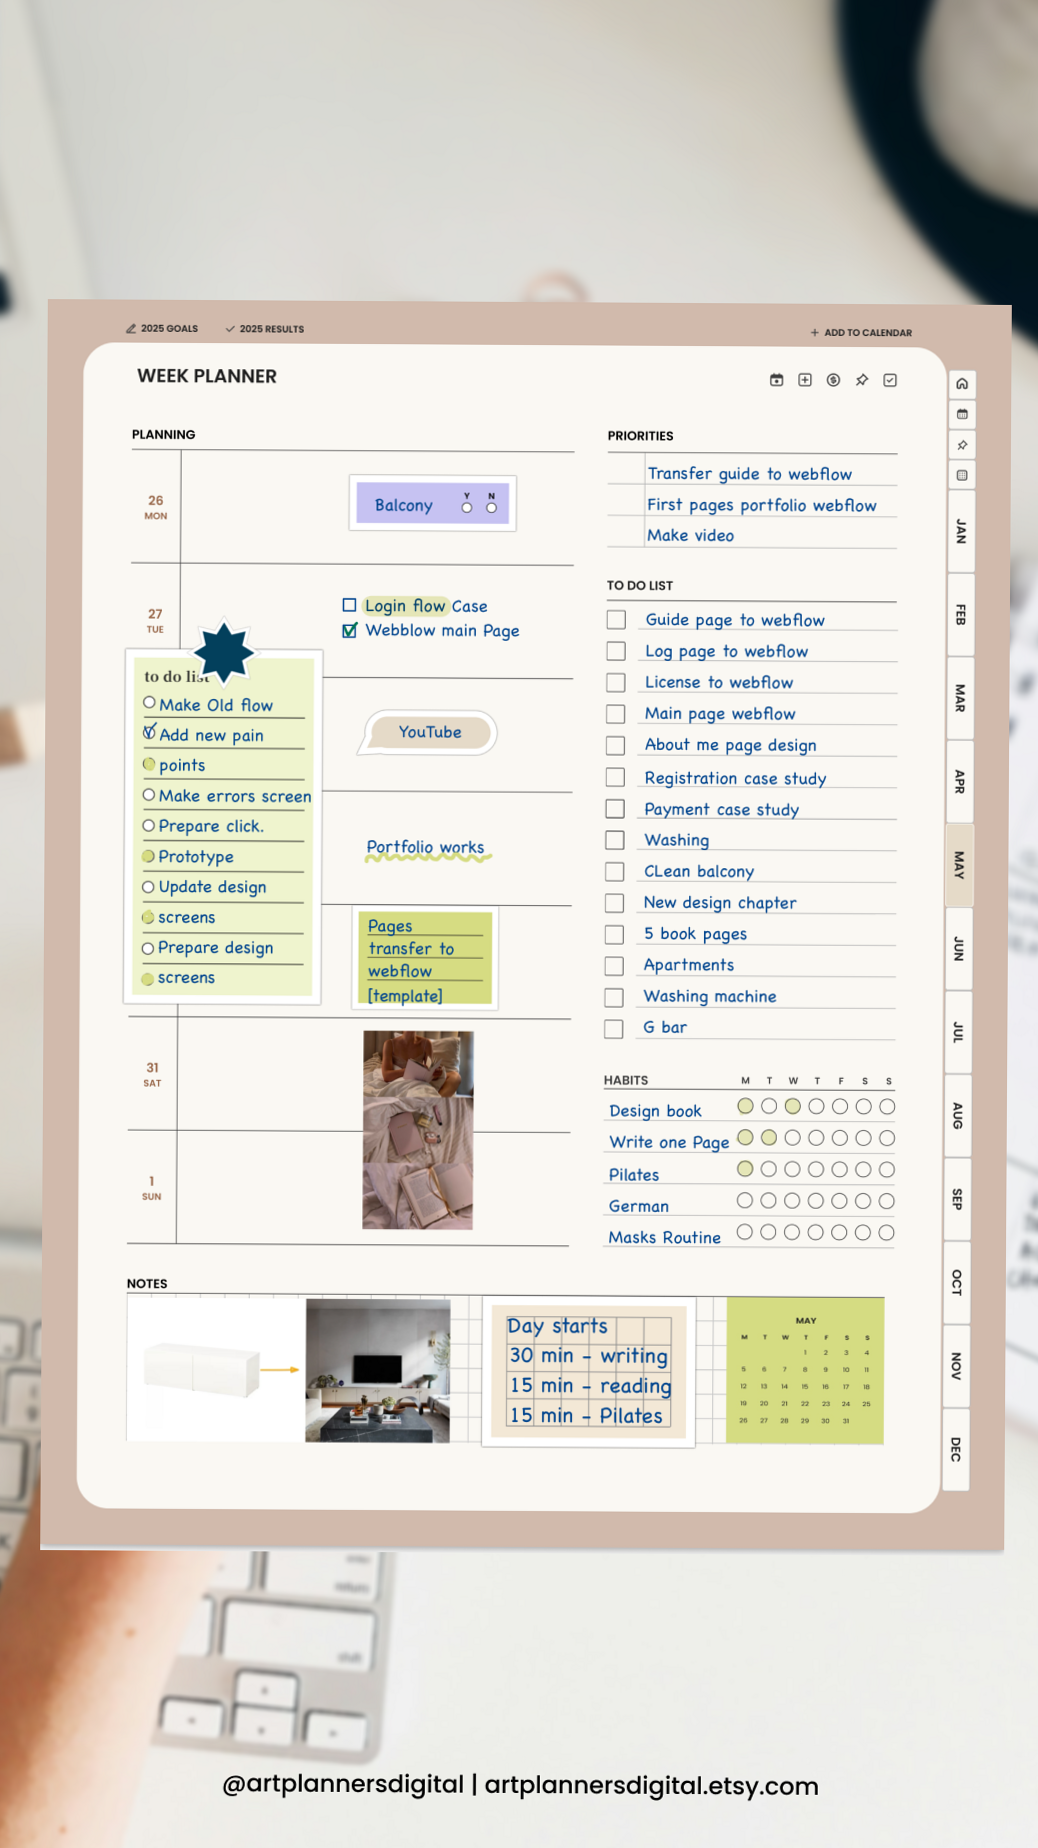
Task: Check the About me page design box
Action: [x=616, y=746]
